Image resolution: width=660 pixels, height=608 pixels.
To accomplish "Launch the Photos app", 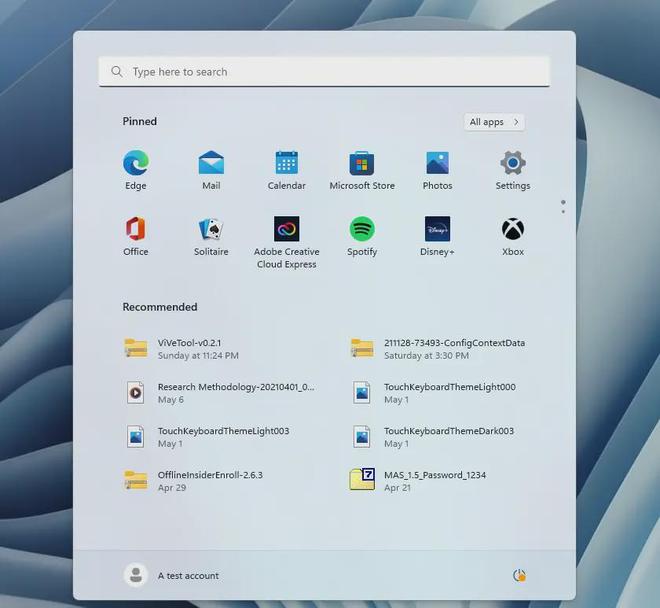I will [x=437, y=164].
